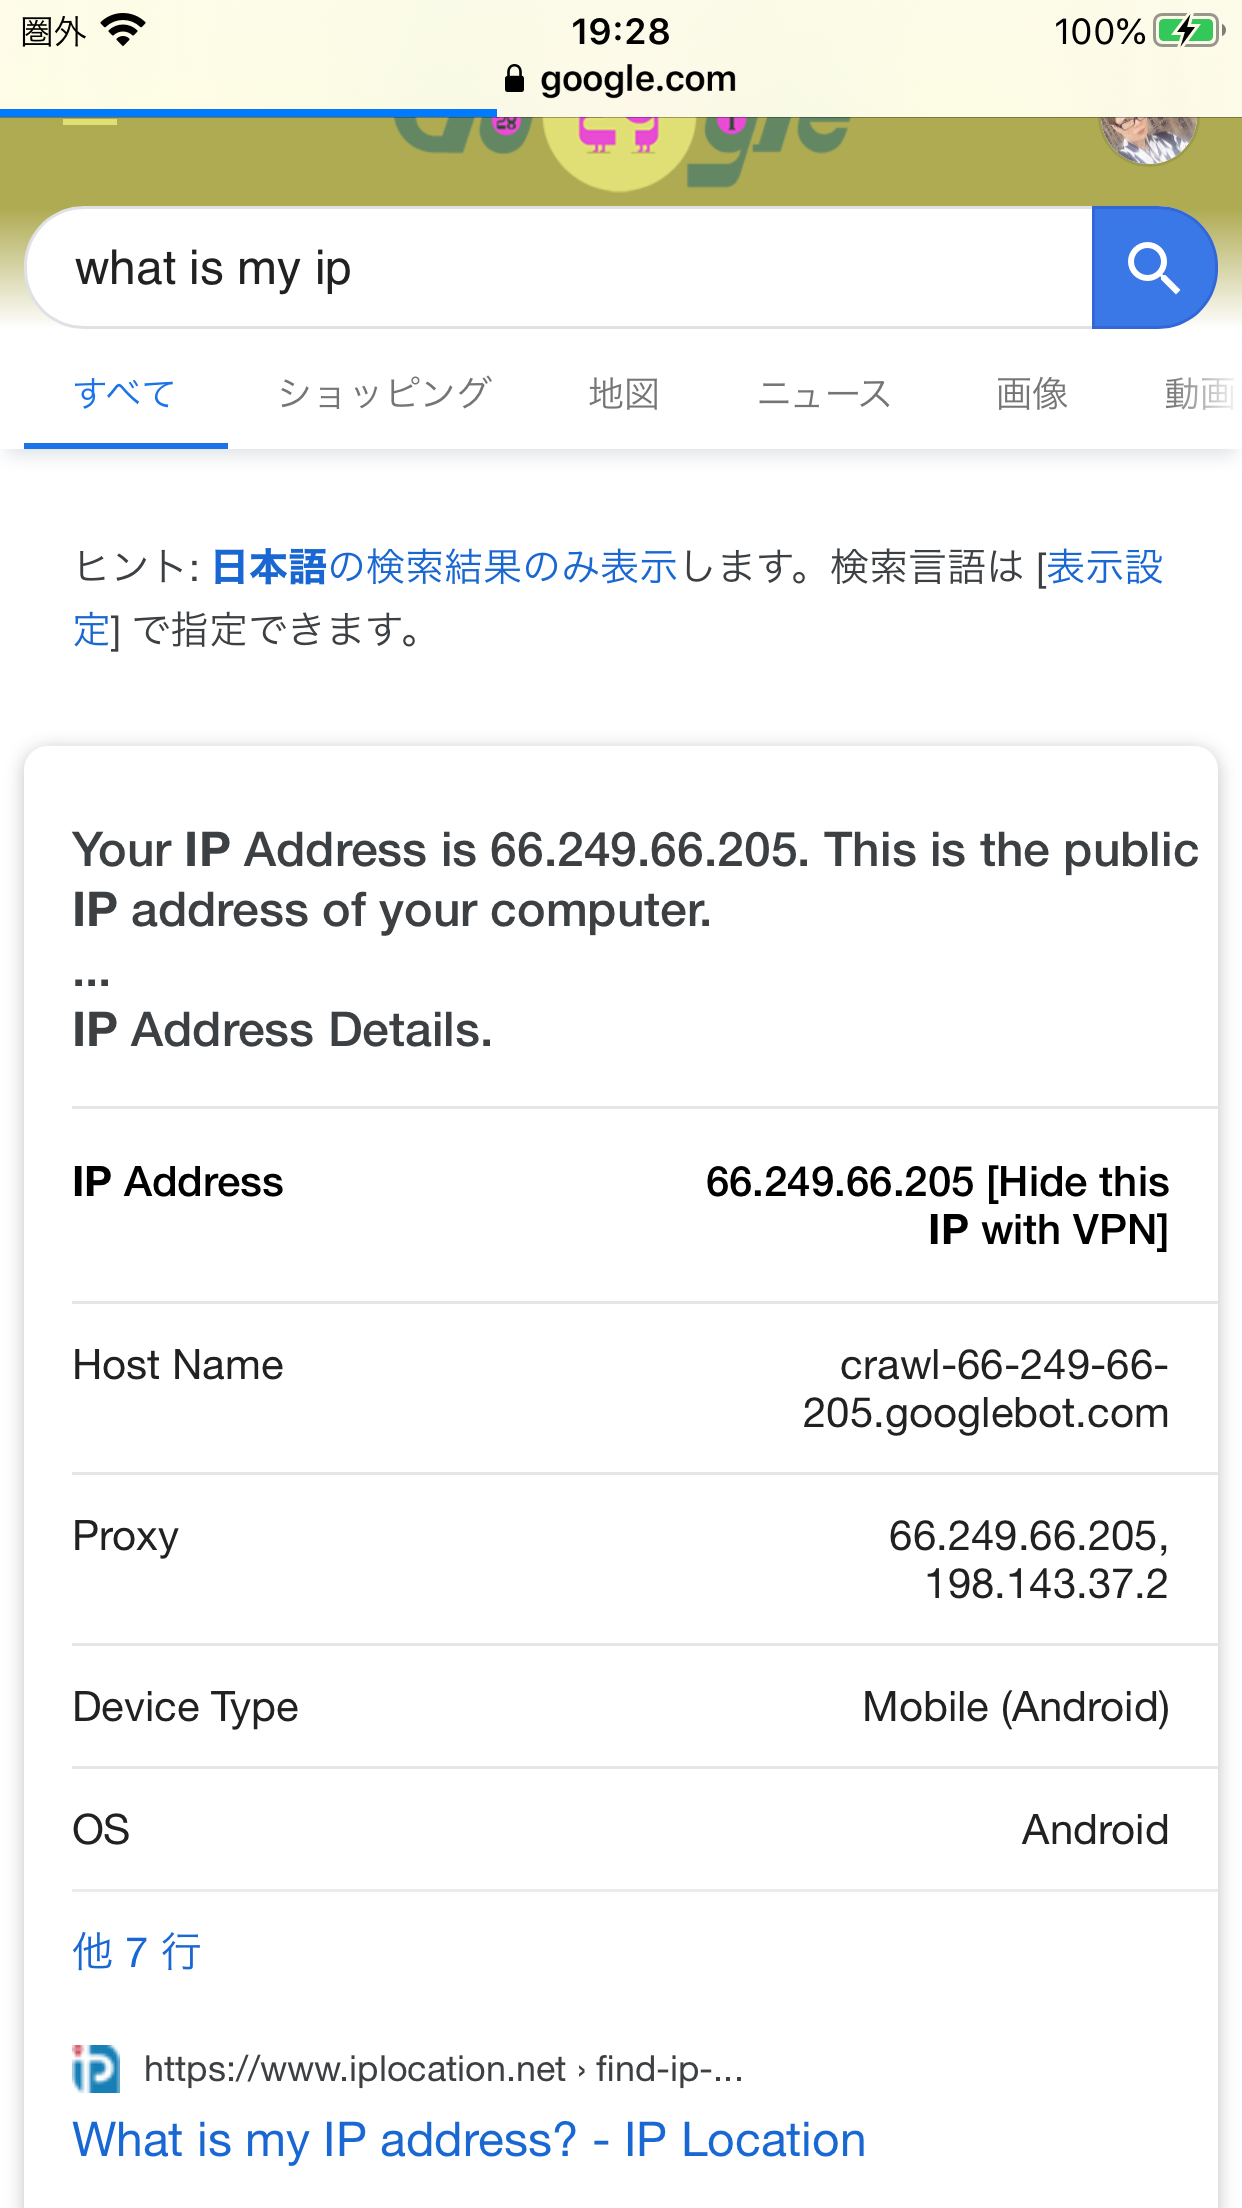Go to the ニュース tab
This screenshot has width=1242, height=2208.
coord(824,394)
